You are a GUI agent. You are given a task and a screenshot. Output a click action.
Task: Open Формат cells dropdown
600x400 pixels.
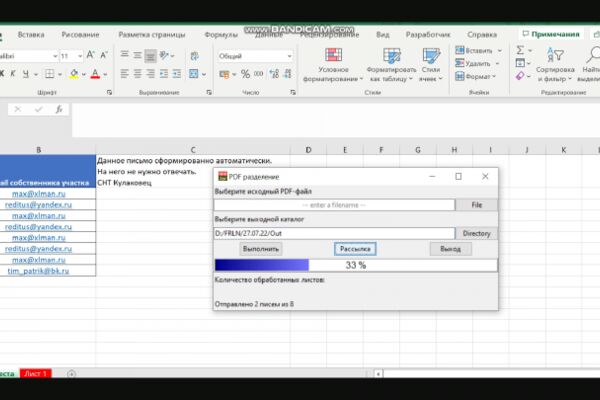[x=476, y=77]
